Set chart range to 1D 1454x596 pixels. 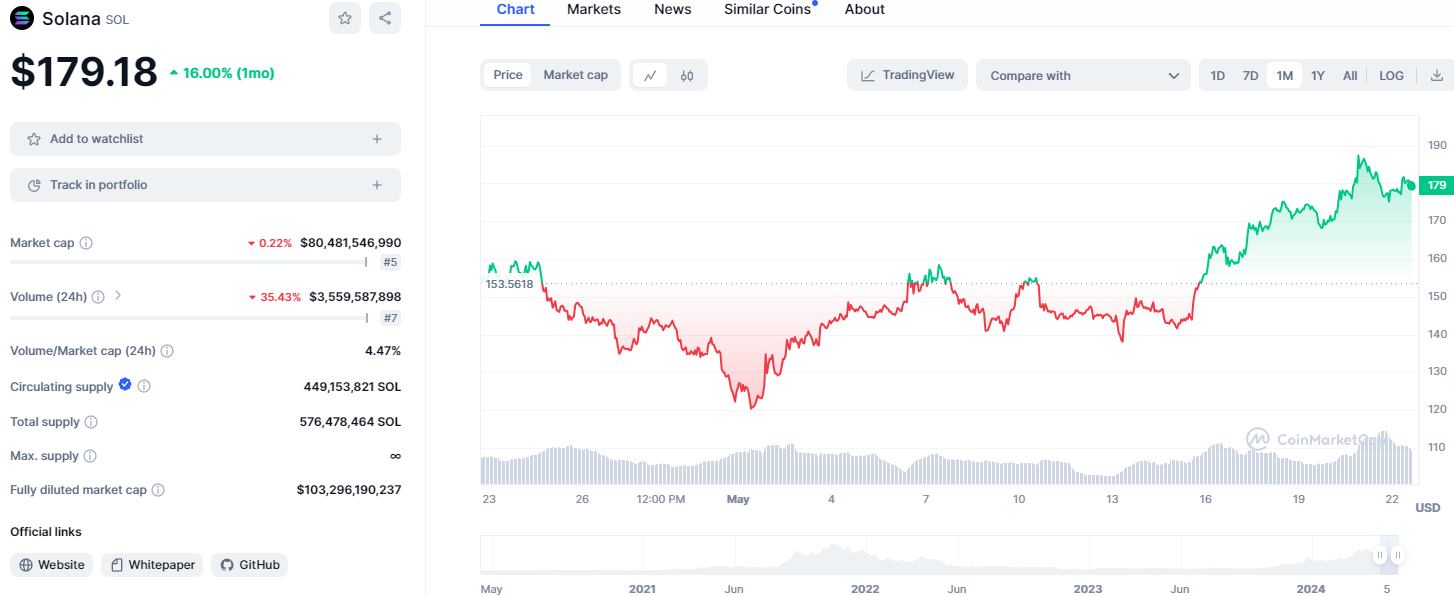(1217, 75)
